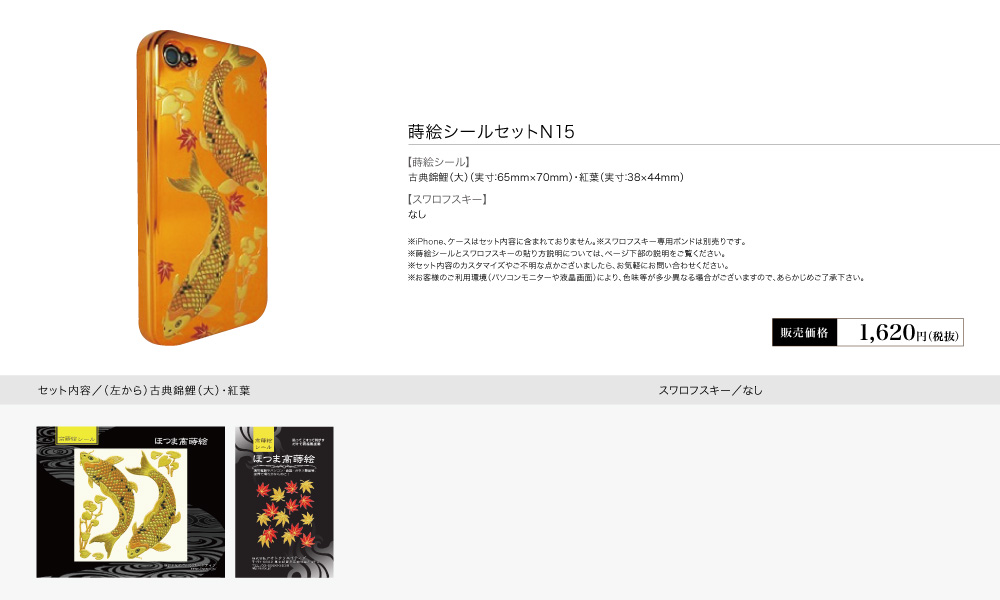Click the 販売価格 black label
The height and width of the screenshot is (600, 1000).
click(804, 332)
